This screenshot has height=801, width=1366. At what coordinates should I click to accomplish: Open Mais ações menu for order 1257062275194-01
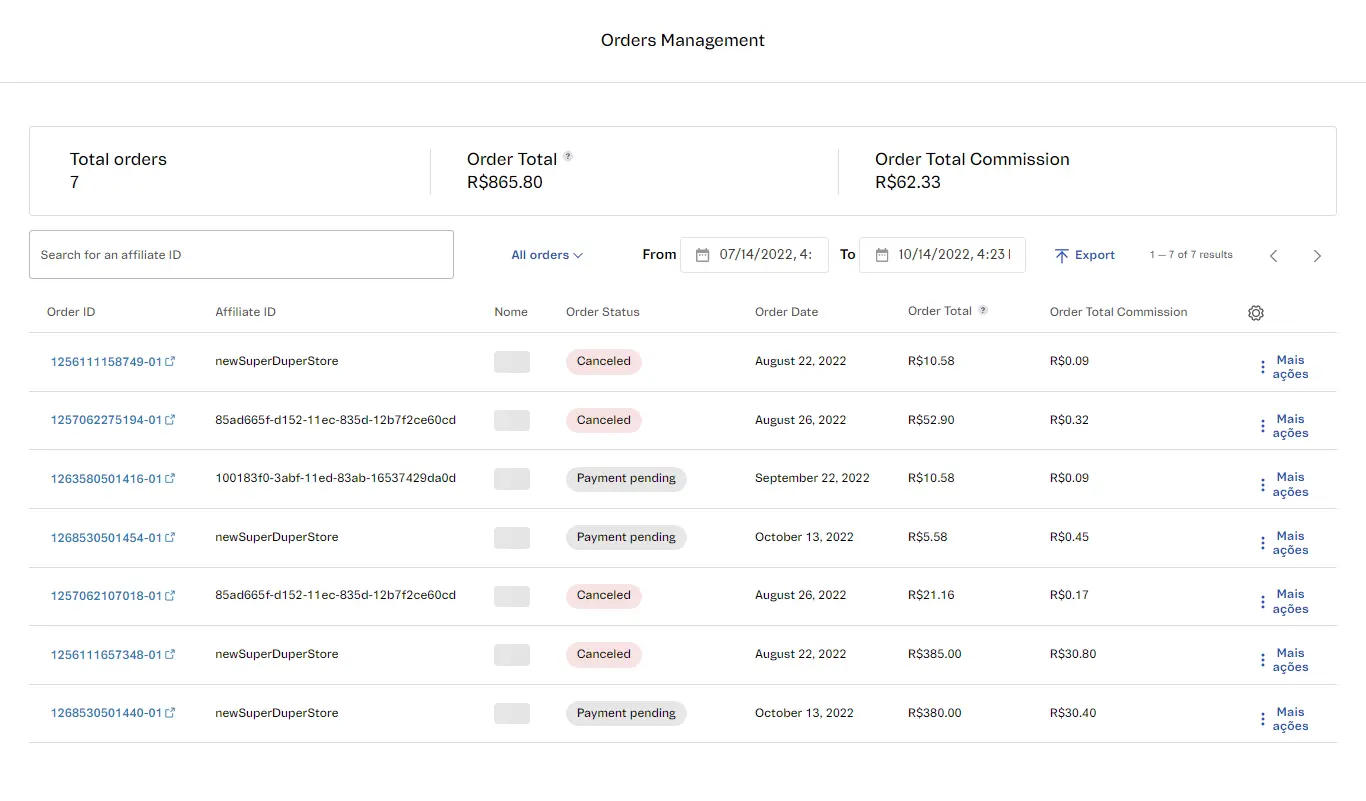tap(1283, 426)
